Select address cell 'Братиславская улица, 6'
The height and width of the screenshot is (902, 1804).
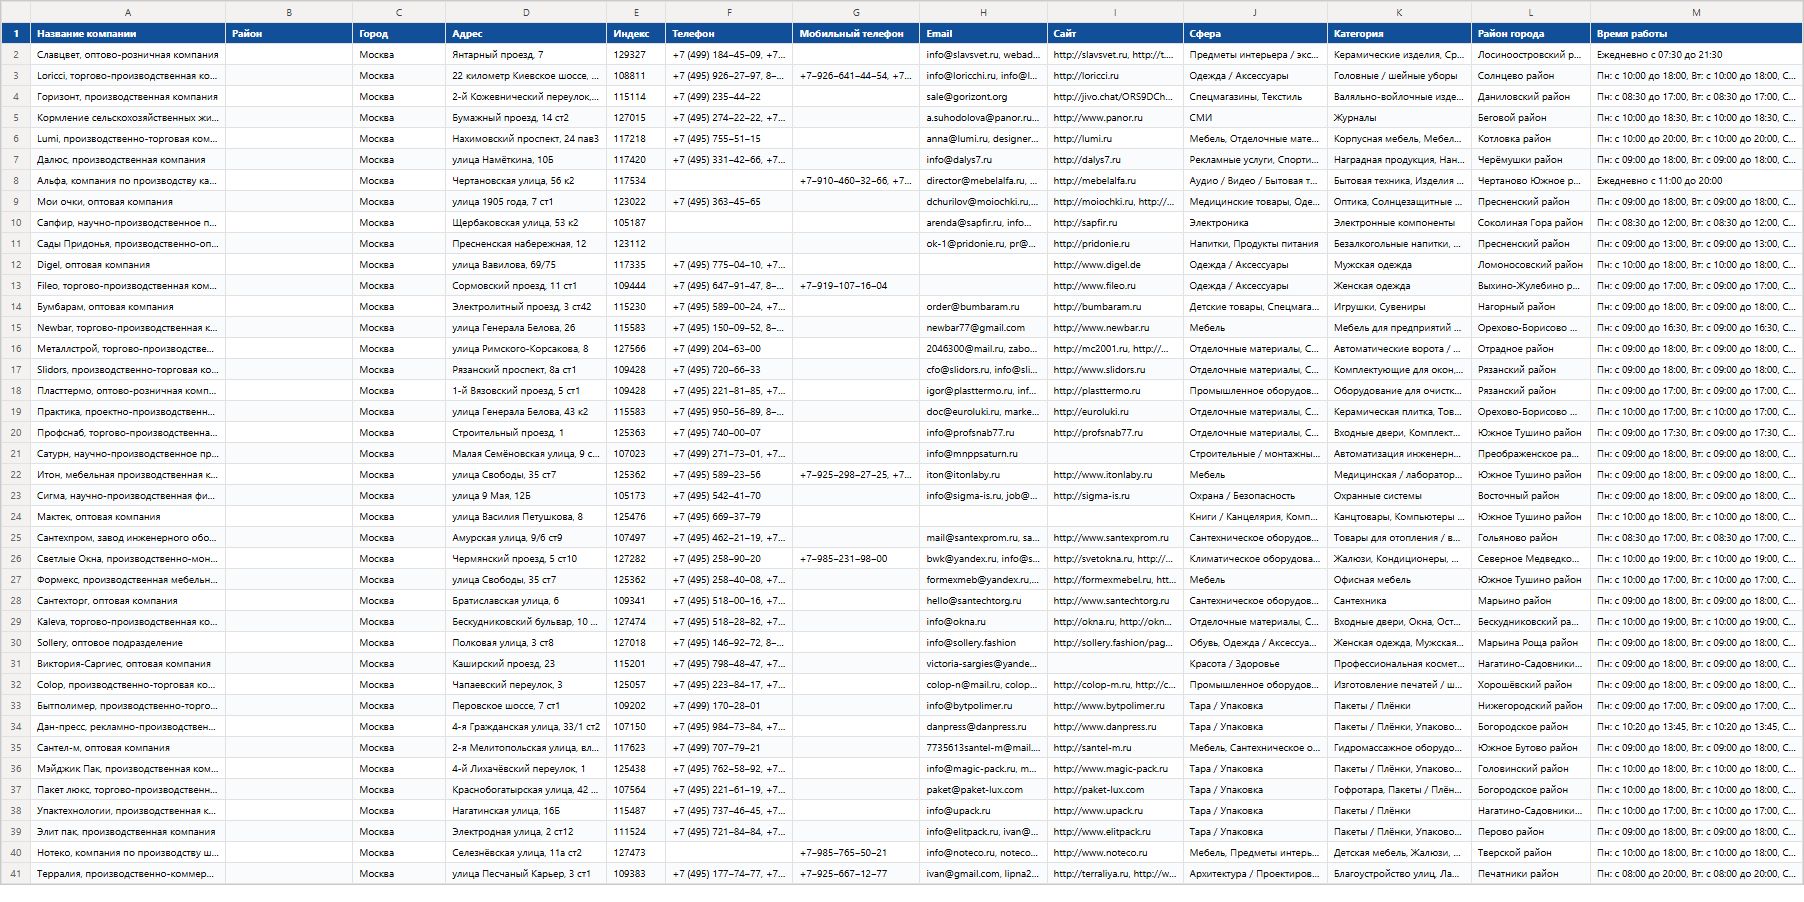pyautogui.click(x=526, y=601)
